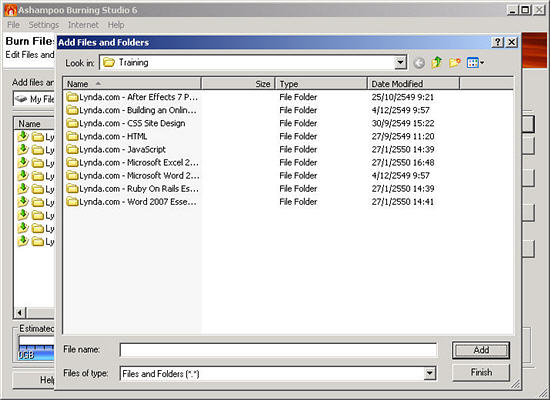Click date 27/1/2550 14:41 cell
Screen dimensions: 550x400
403,202
